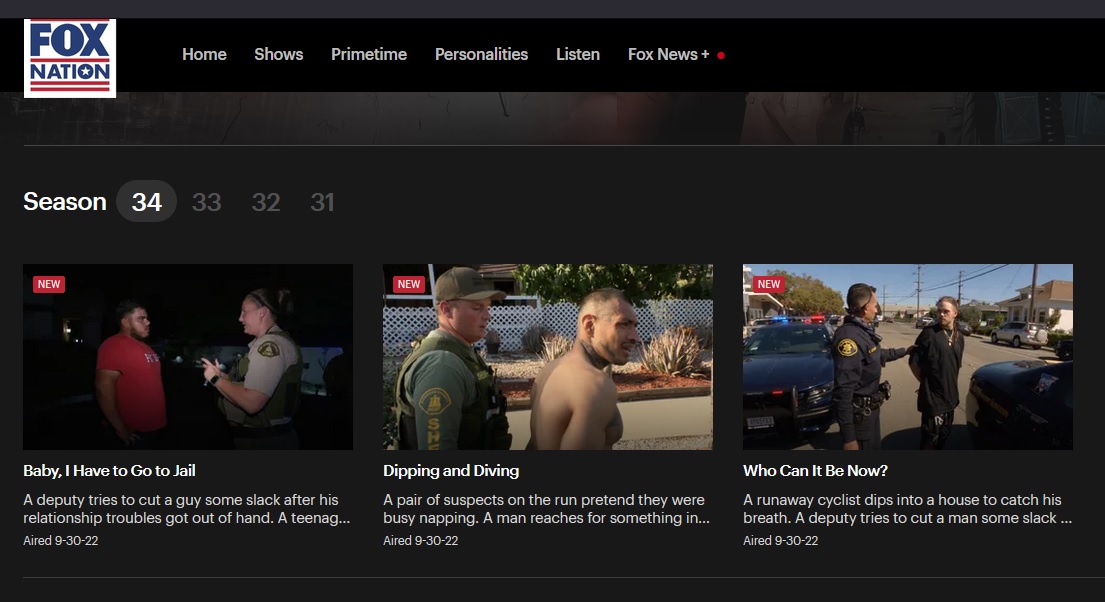
Task: Go to the Shows section
Action: 278,55
